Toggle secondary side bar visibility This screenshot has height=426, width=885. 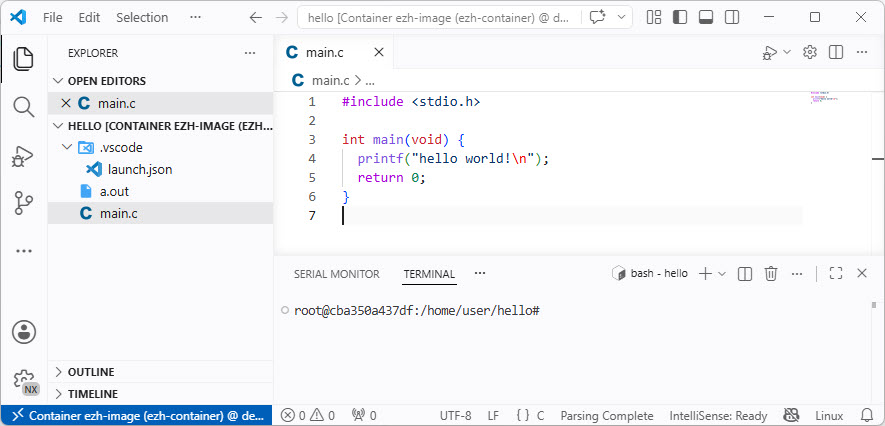click(732, 17)
